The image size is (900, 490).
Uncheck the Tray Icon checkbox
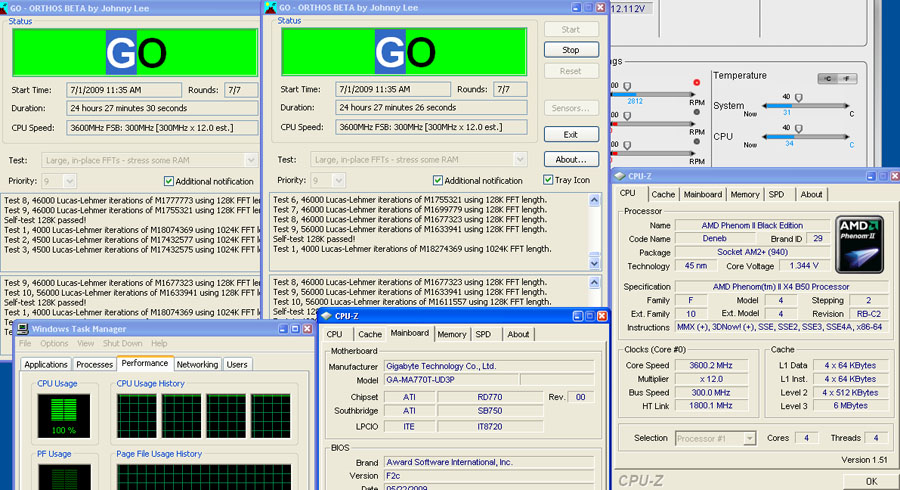[x=548, y=180]
